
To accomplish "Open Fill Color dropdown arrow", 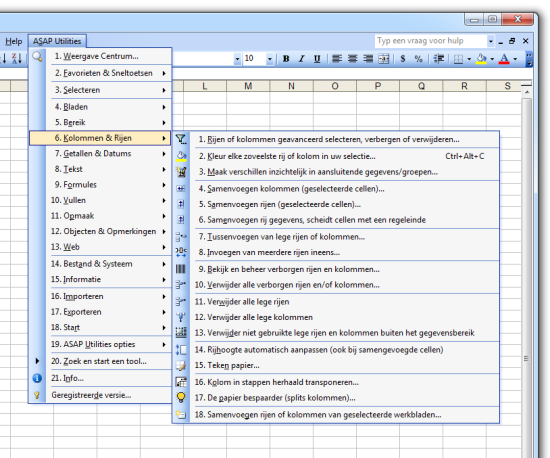I will pos(492,59).
